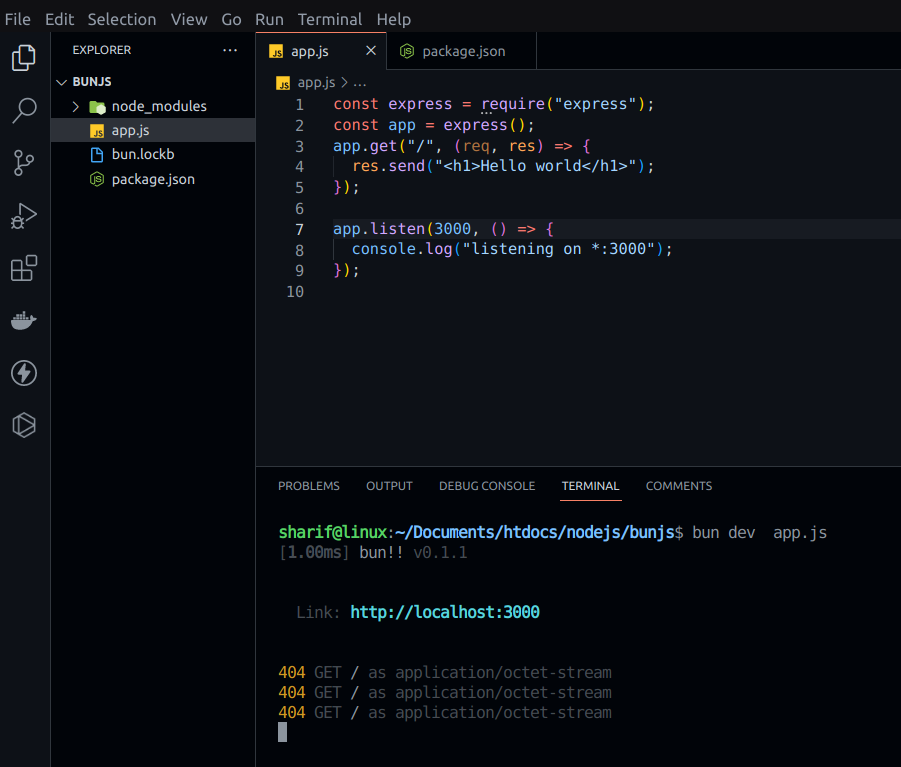This screenshot has width=901, height=767.
Task: Open the http://localhost:3000 link in terminal
Action: click(445, 612)
